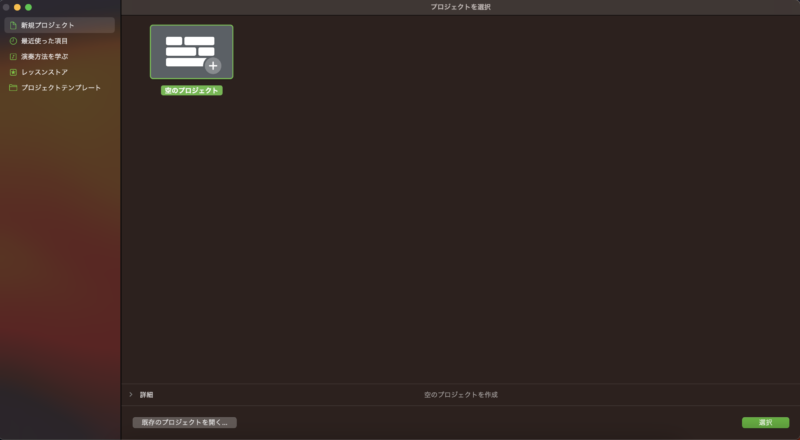Click the 空のプロジェクト green label
Viewport: 800px width, 440px height.
(191, 90)
